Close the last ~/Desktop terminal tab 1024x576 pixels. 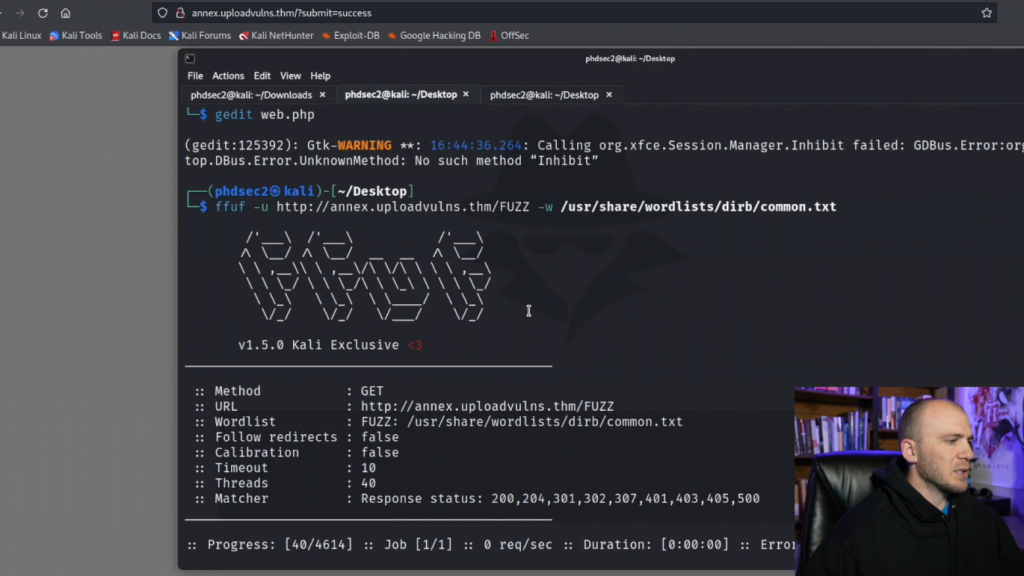click(x=609, y=95)
